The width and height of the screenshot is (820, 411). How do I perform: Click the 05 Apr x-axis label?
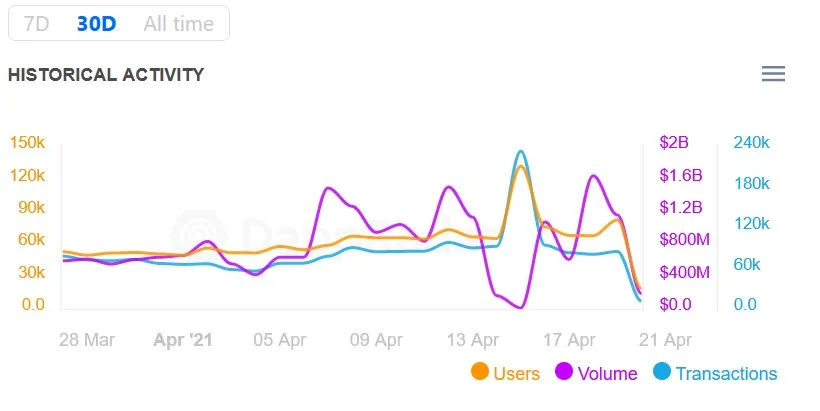pyautogui.click(x=279, y=339)
